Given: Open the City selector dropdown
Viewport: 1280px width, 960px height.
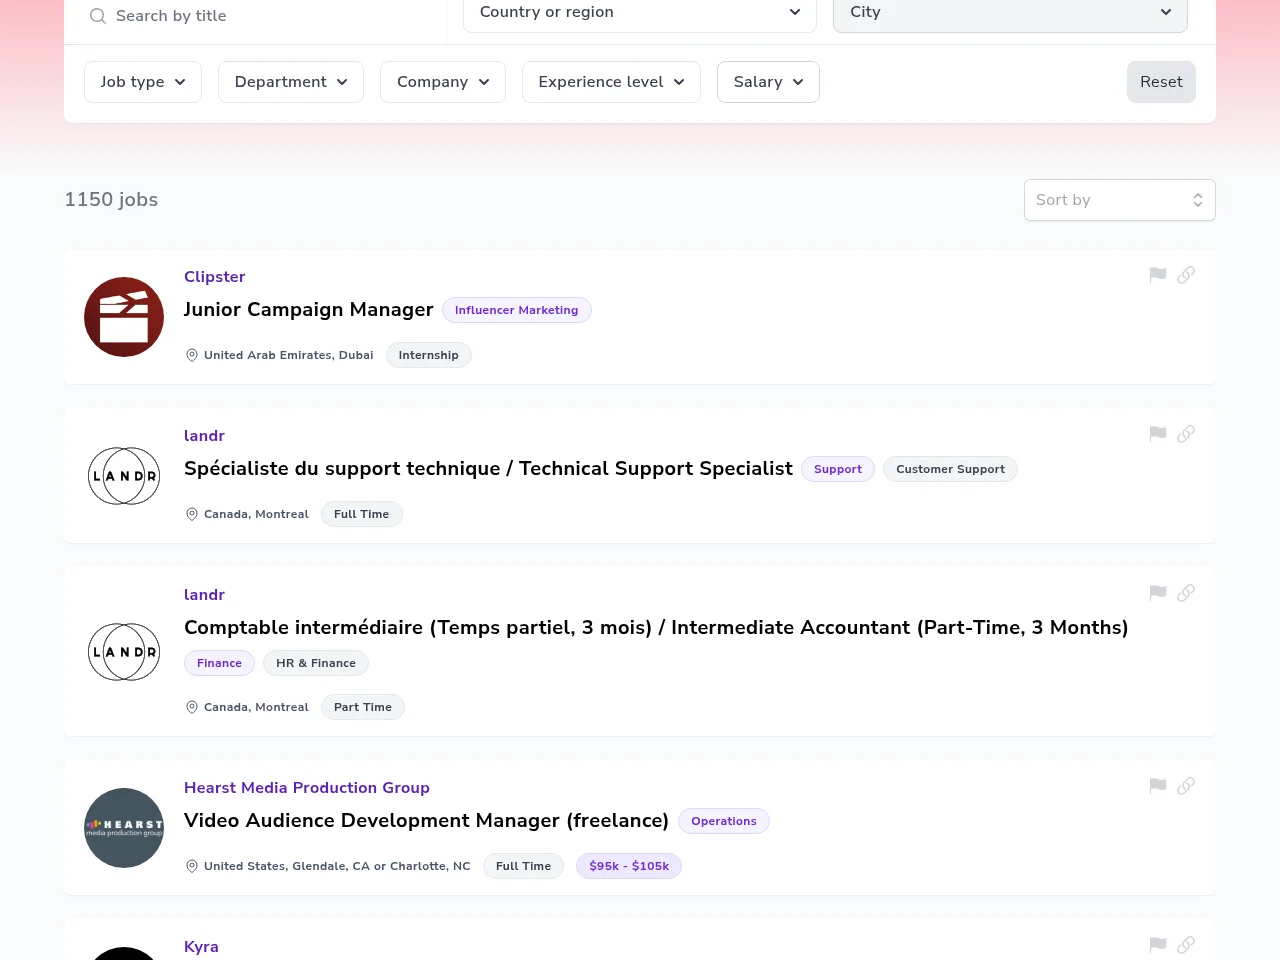Looking at the screenshot, I should pos(1010,14).
